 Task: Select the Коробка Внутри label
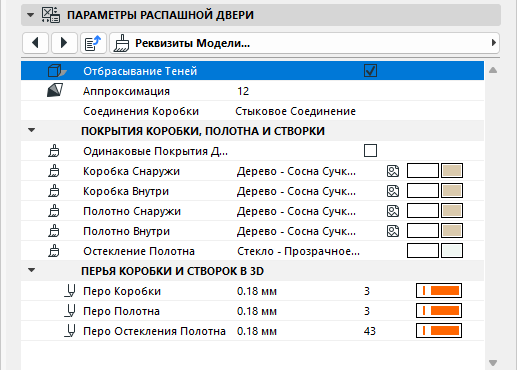[x=126, y=191]
